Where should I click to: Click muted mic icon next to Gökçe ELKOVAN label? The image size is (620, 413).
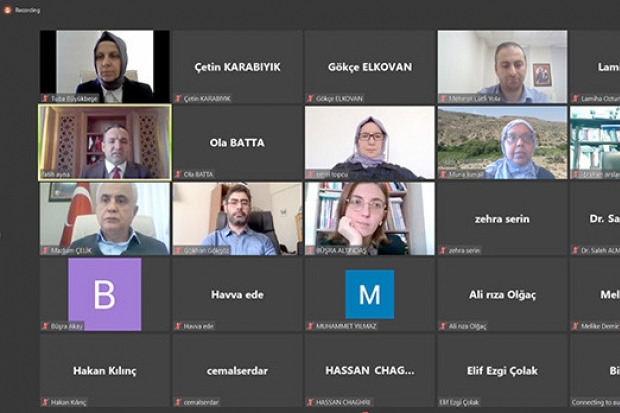click(x=310, y=99)
